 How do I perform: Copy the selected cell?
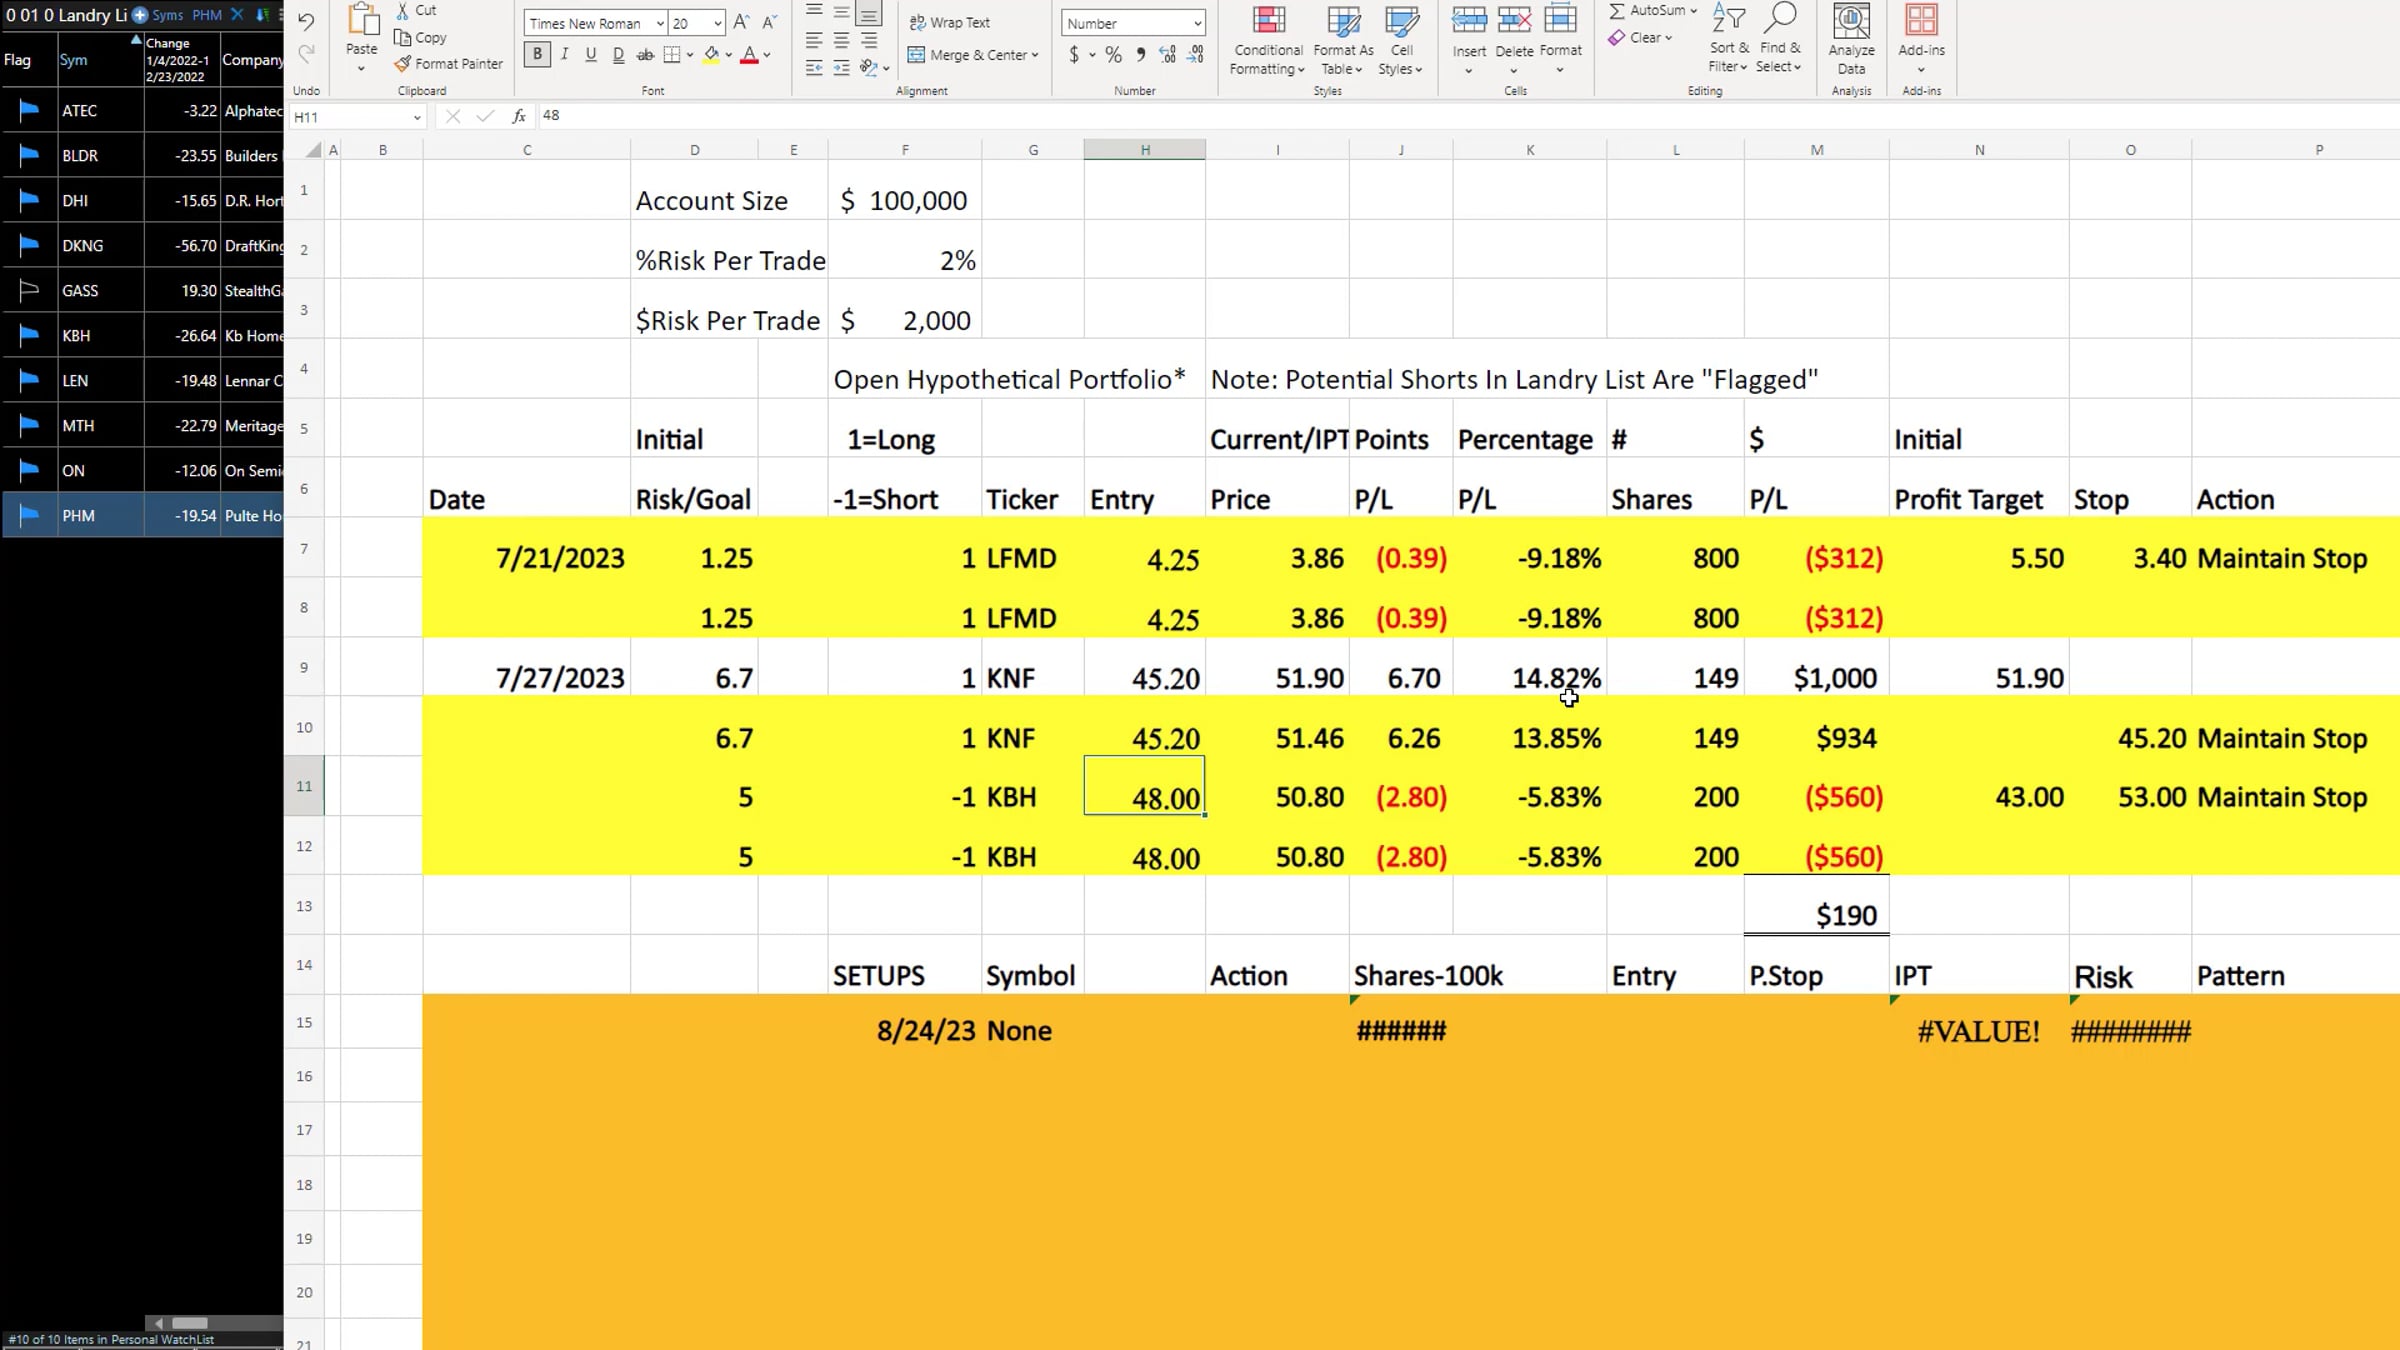[421, 37]
